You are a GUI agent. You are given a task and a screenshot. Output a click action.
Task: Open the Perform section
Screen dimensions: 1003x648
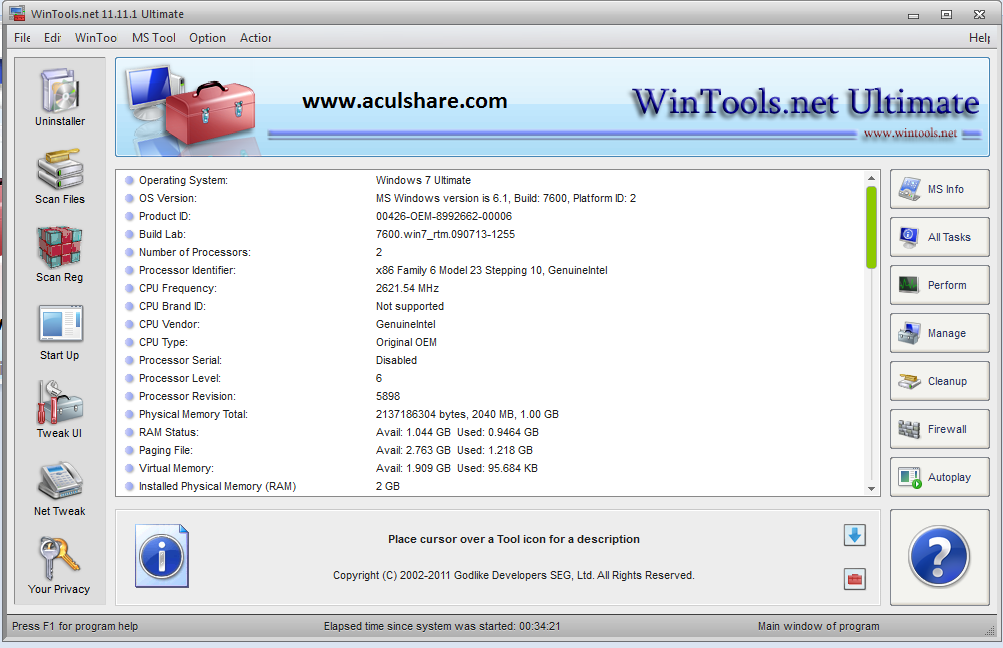pyautogui.click(x=938, y=285)
